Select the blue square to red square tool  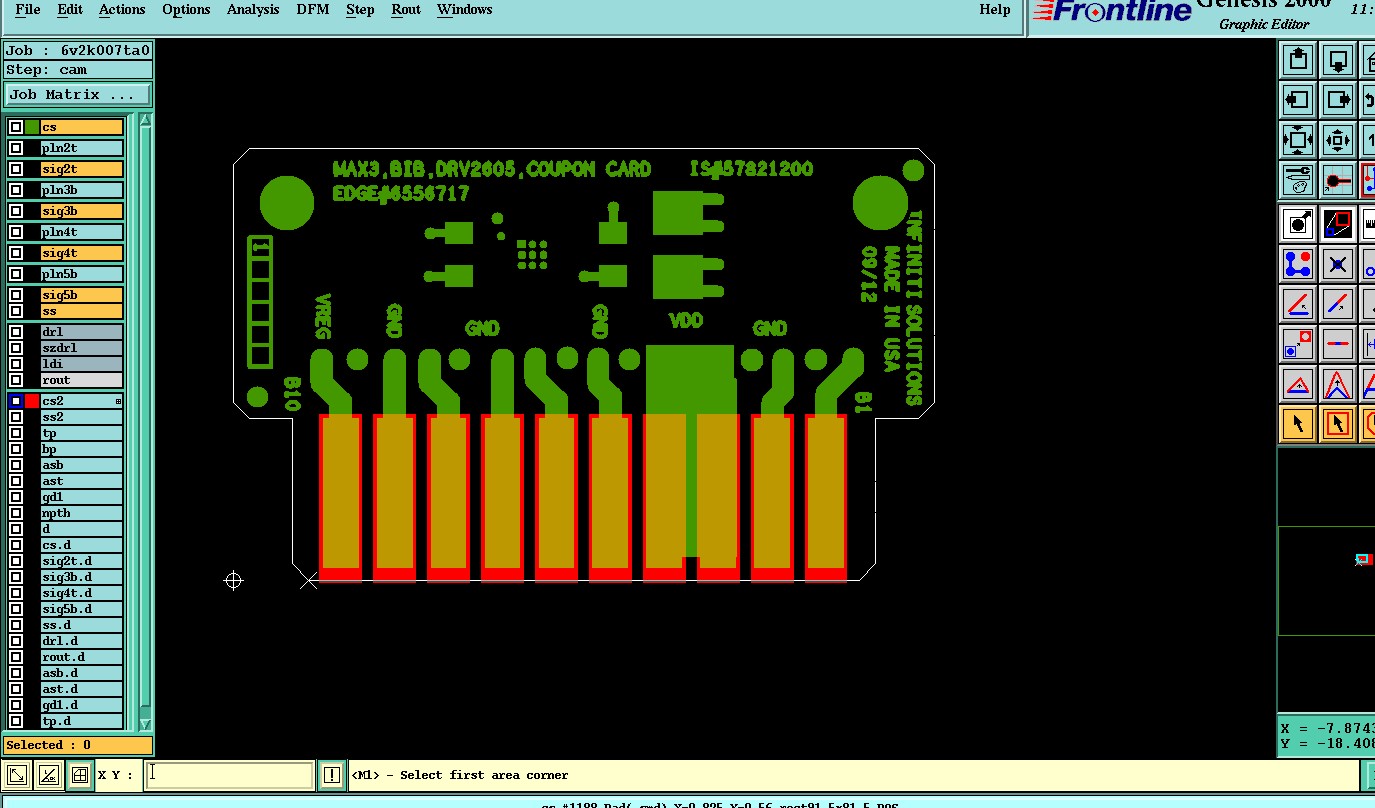(1298, 344)
